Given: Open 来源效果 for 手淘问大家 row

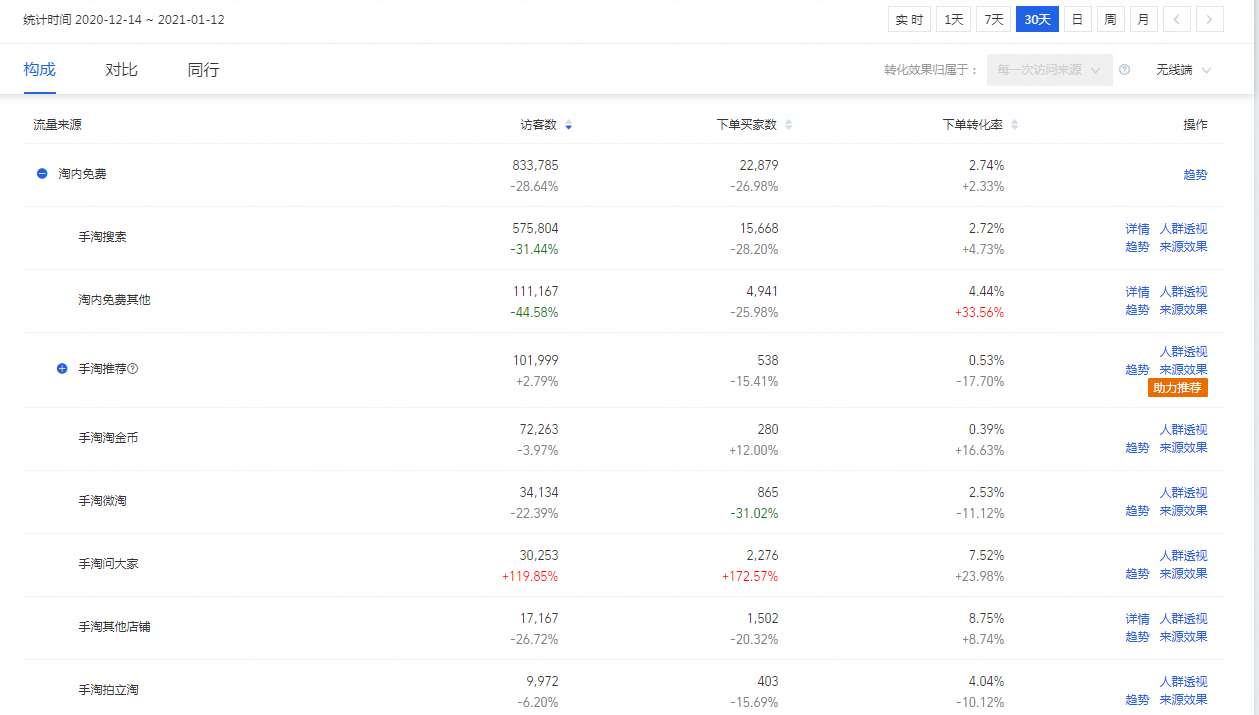Looking at the screenshot, I should [1183, 574].
